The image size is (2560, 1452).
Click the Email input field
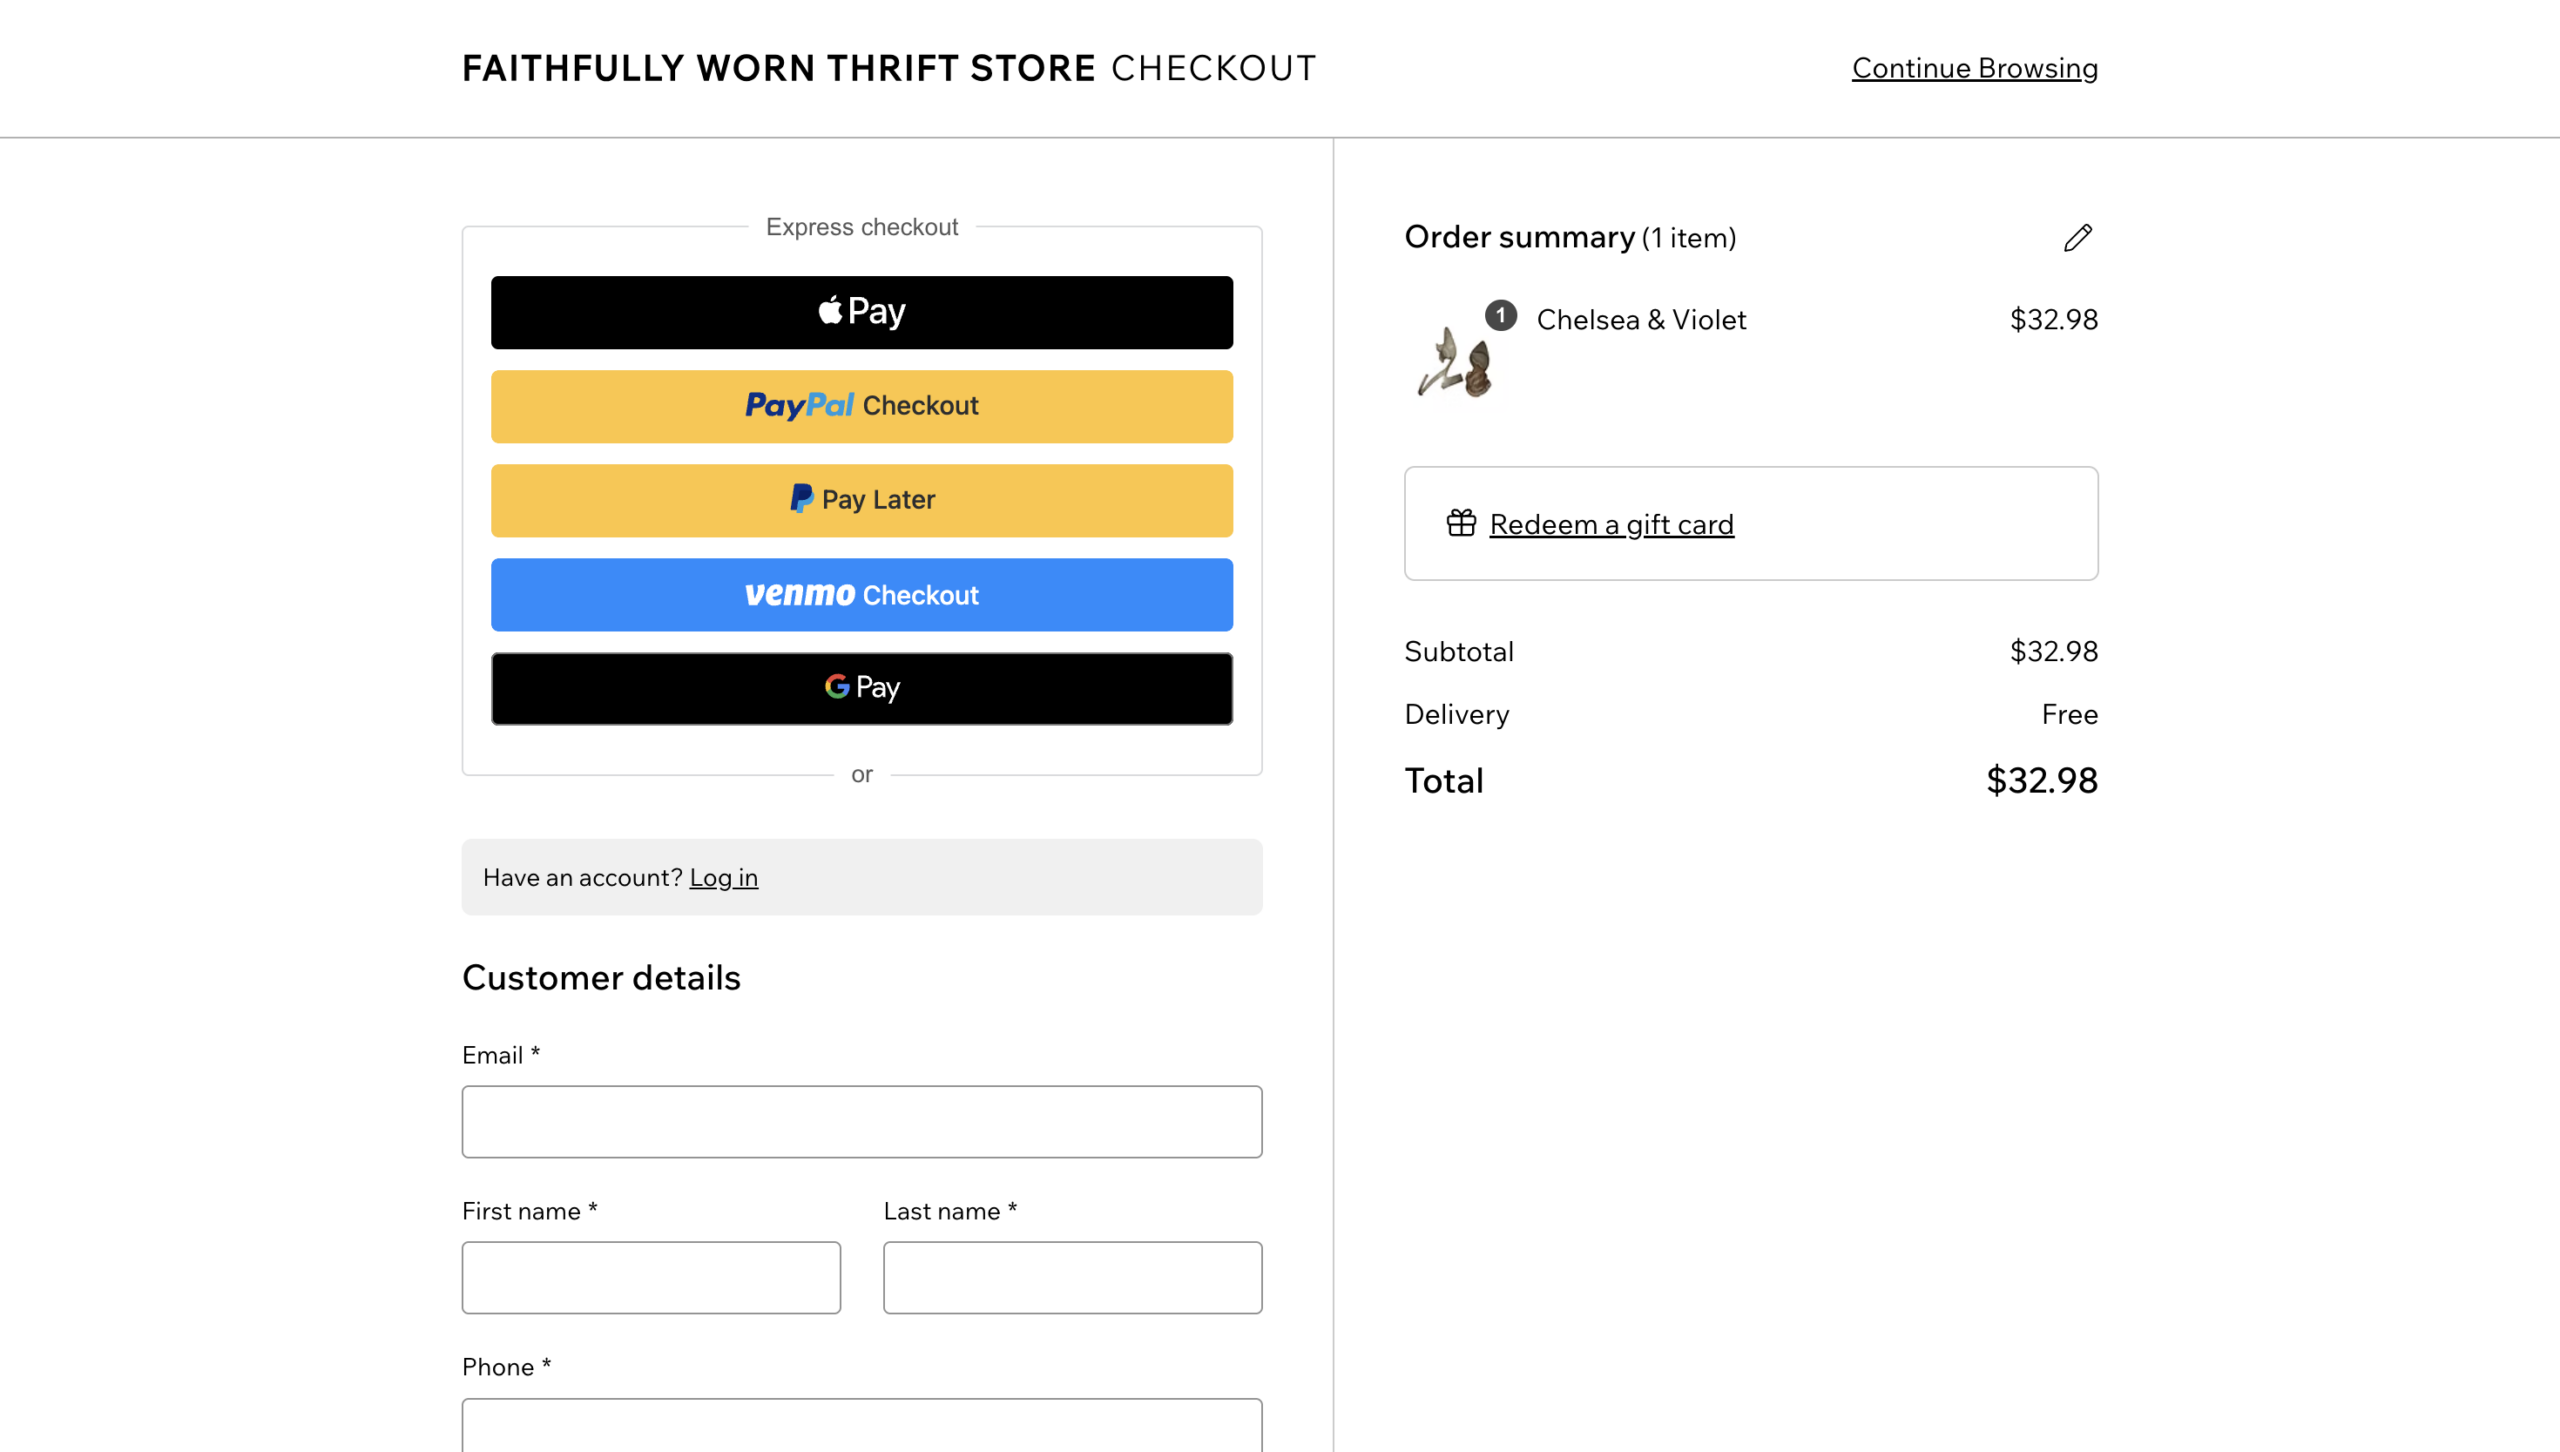coord(861,1121)
